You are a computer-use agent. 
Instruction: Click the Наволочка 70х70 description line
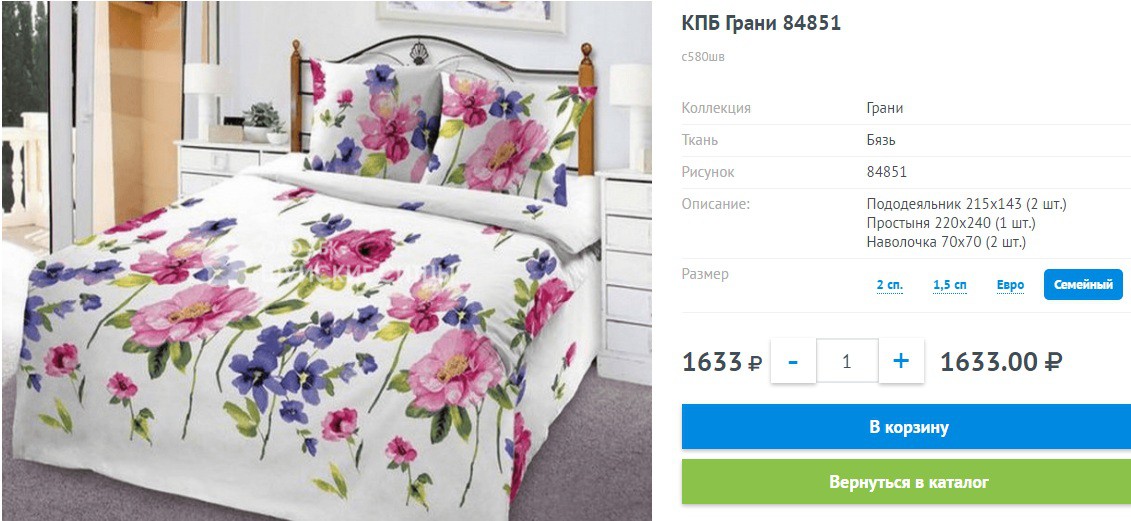click(x=946, y=242)
